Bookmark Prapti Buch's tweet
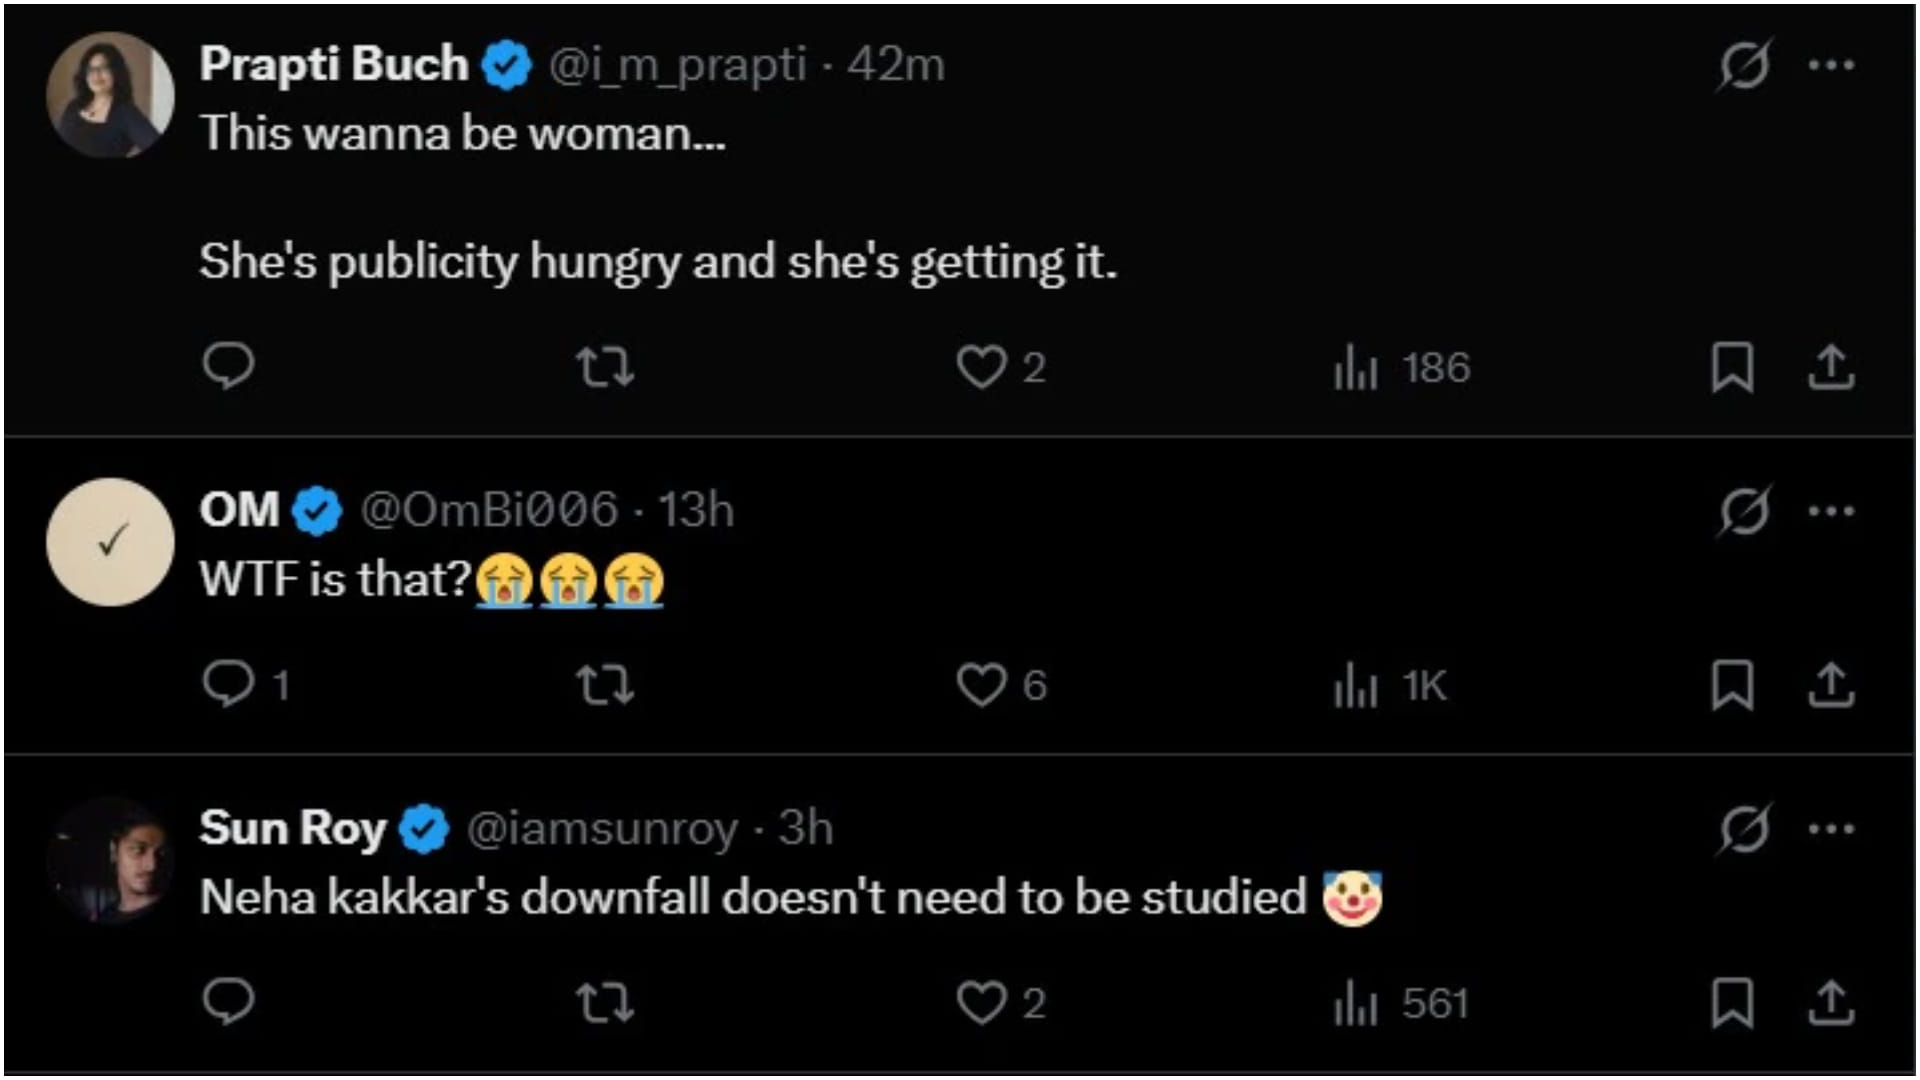The width and height of the screenshot is (1920, 1080). click(x=1732, y=367)
